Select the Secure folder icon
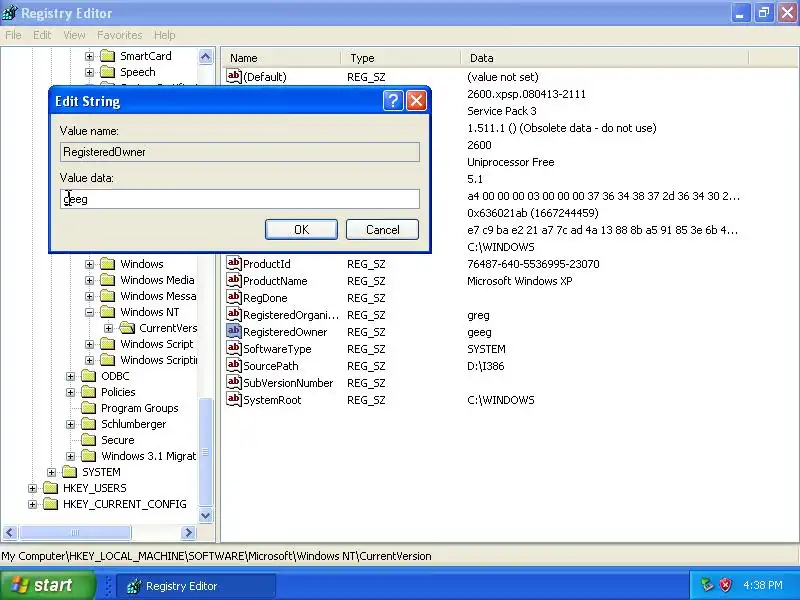The width and height of the screenshot is (800, 600). tap(88, 440)
